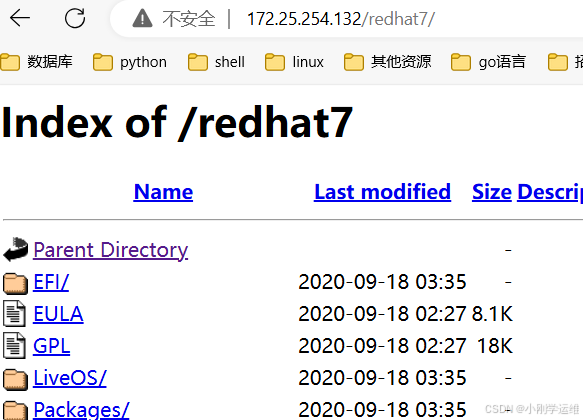Go back with the browser back arrow
The width and height of the screenshot is (583, 420).
20,18
